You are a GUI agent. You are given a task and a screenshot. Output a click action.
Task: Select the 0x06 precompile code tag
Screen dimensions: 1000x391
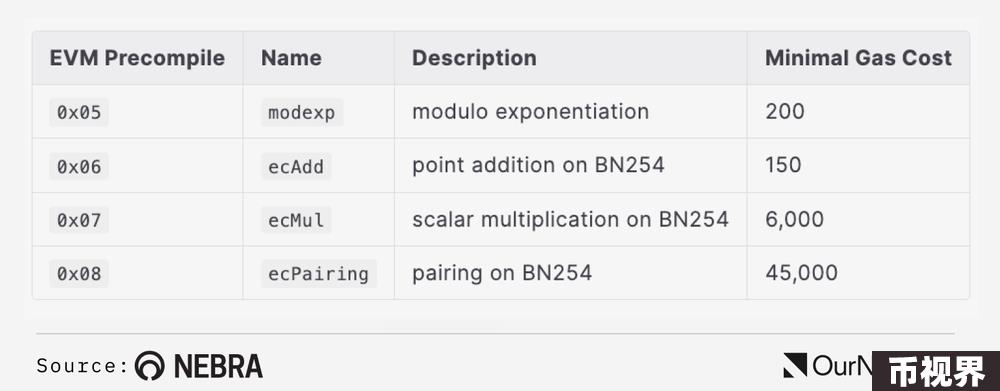click(79, 166)
